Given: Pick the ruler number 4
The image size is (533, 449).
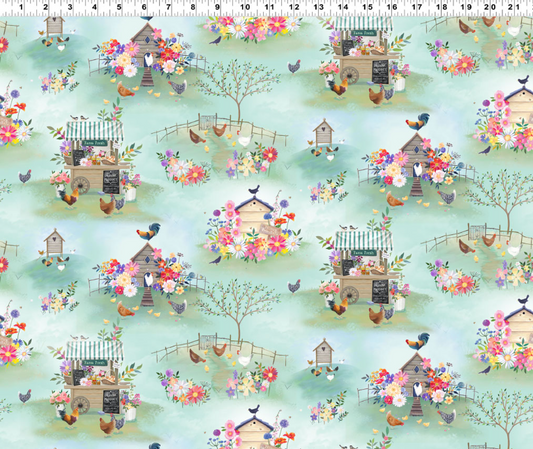Looking at the screenshot, I should 94,7.
